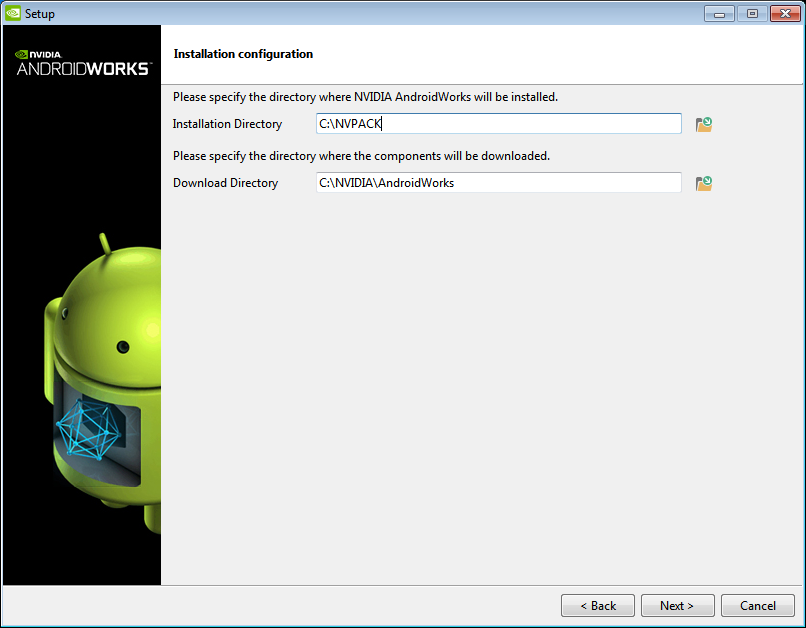806x628 pixels.
Task: Click the Setup window title text
Action: 40,14
